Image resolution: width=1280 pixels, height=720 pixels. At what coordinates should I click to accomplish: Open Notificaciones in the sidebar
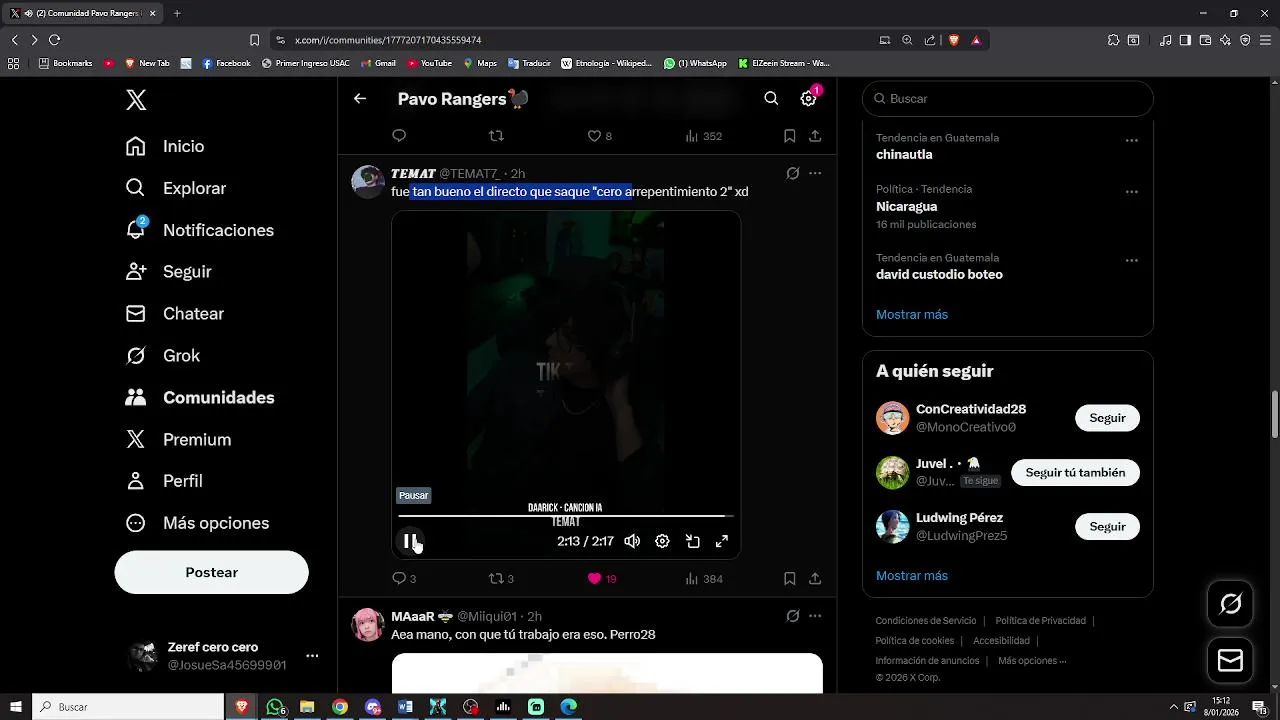200,230
